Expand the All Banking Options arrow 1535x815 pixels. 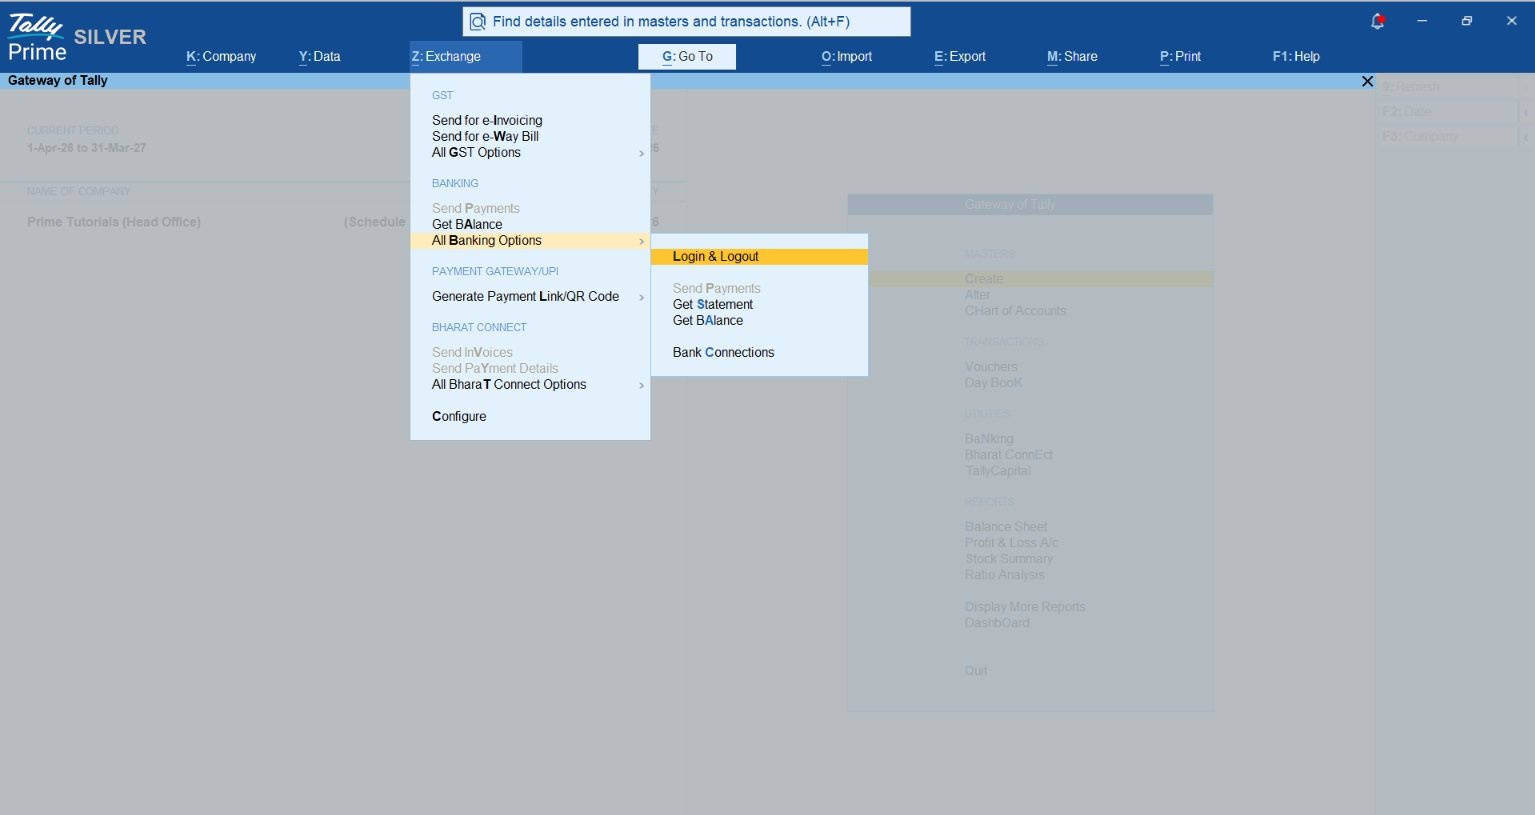pos(641,241)
